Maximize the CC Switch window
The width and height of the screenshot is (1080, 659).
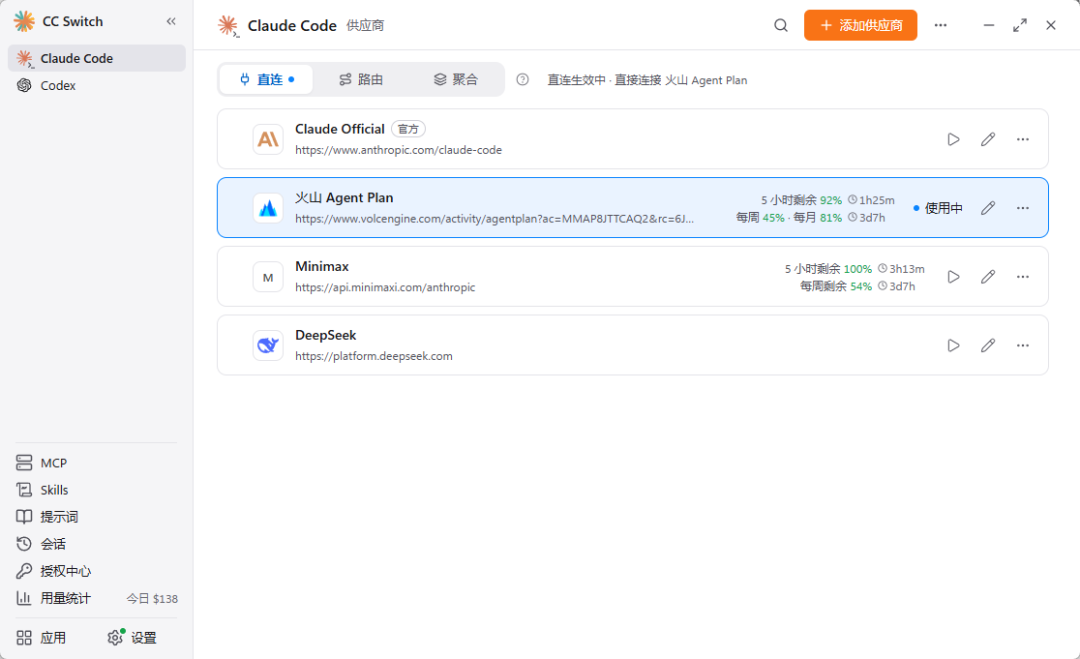click(x=1020, y=25)
